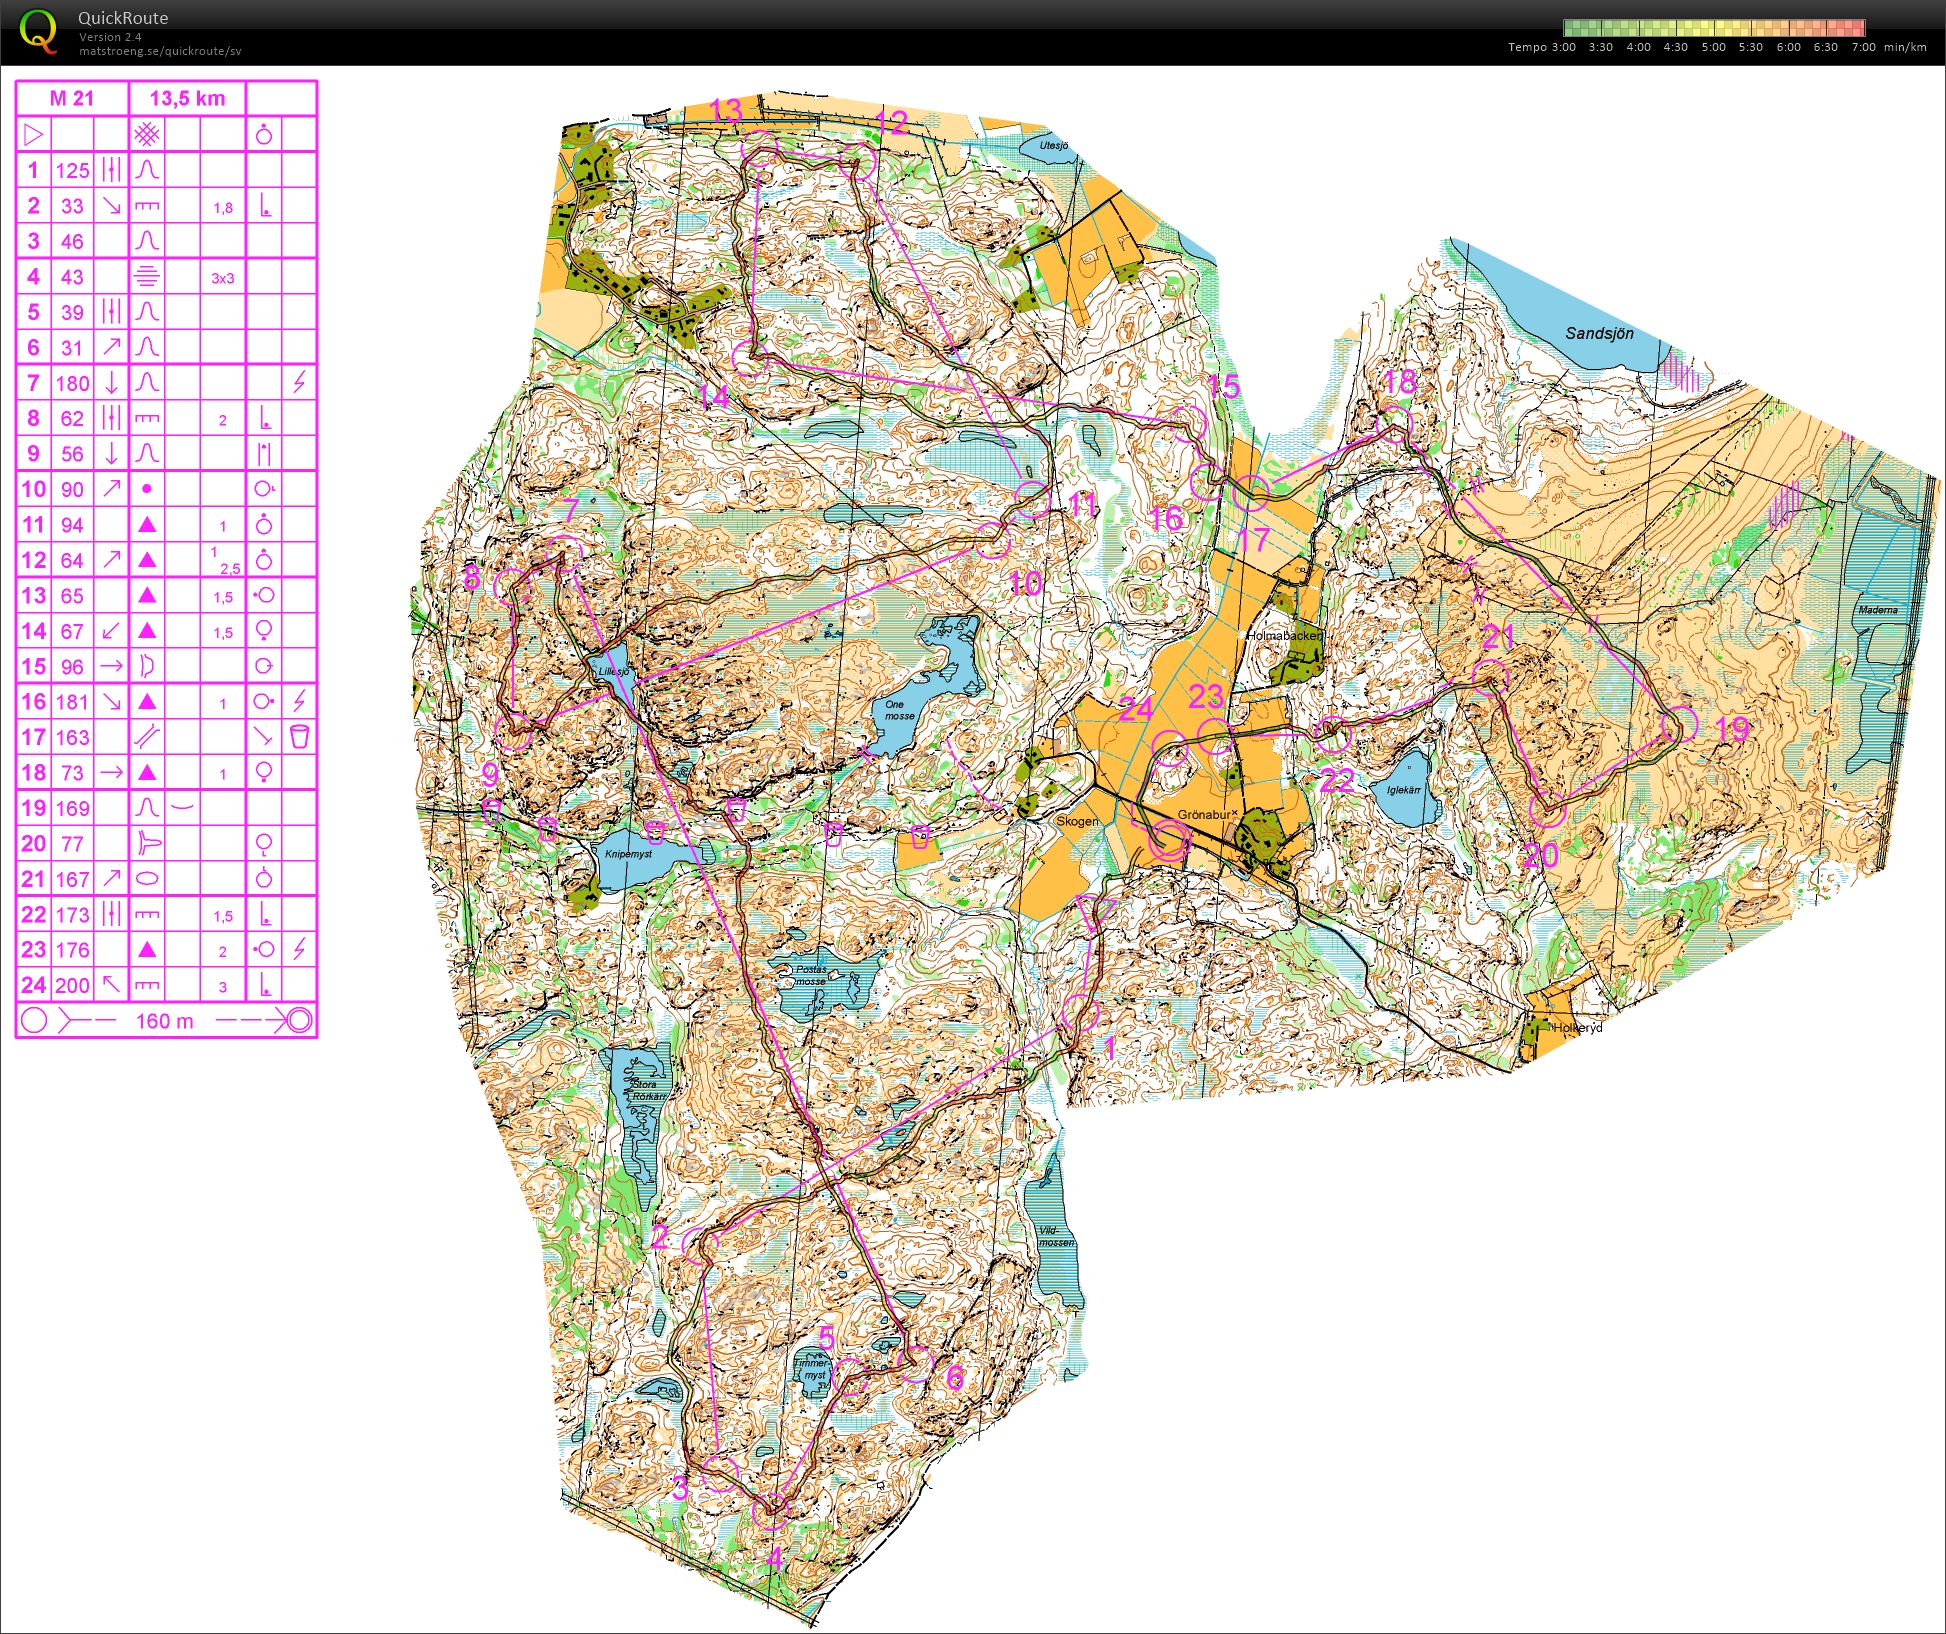Click the cliff-foot symbol in row 22
The height and width of the screenshot is (1634, 1946).
pos(264,914)
